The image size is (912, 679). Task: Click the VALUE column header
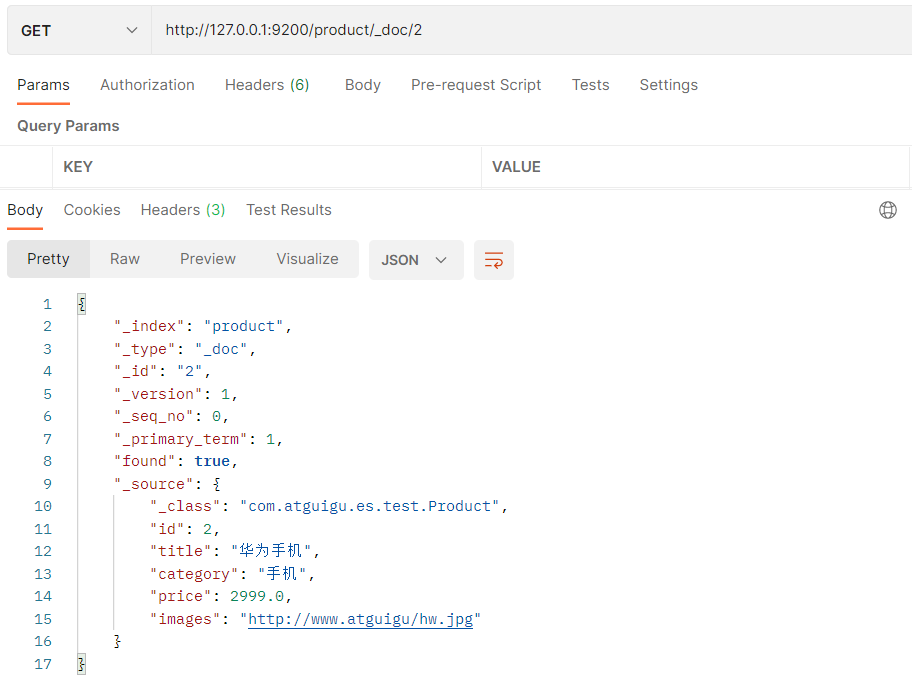[x=516, y=167]
